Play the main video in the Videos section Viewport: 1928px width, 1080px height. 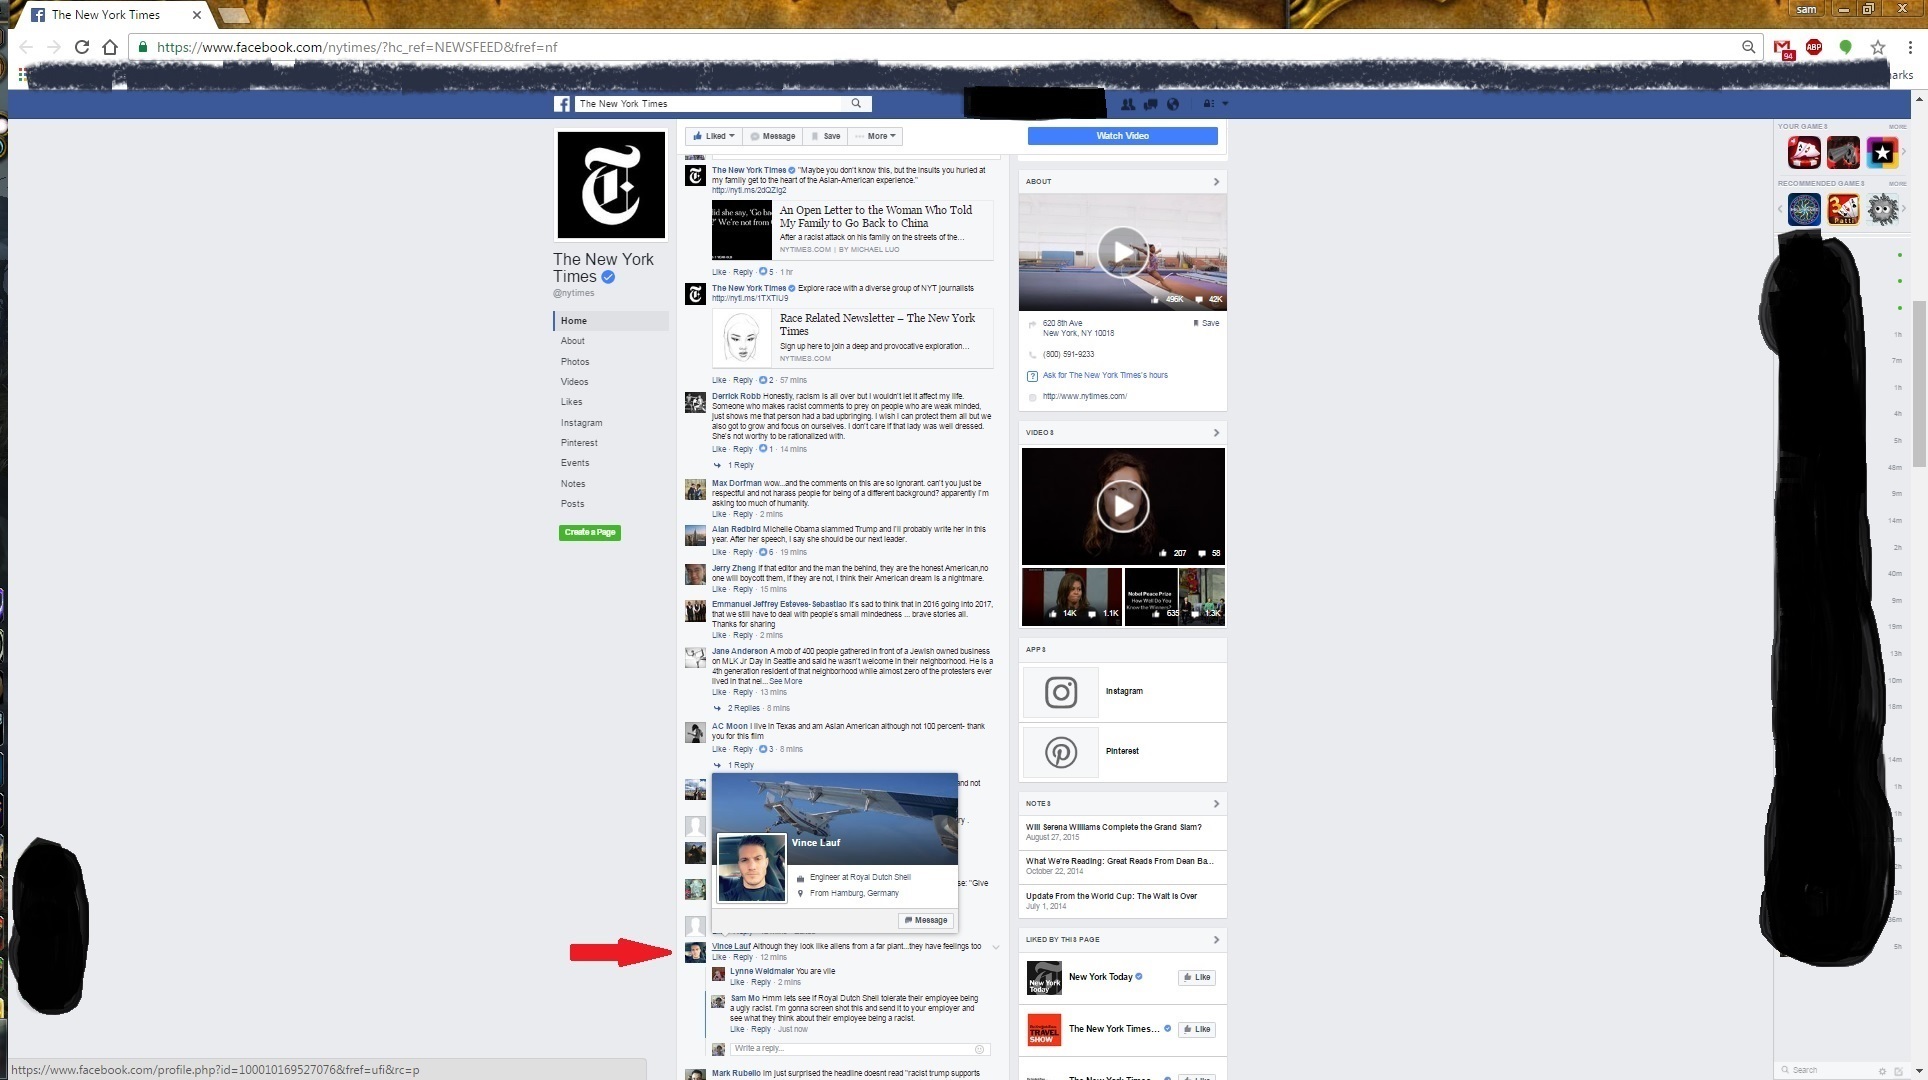coord(1122,506)
